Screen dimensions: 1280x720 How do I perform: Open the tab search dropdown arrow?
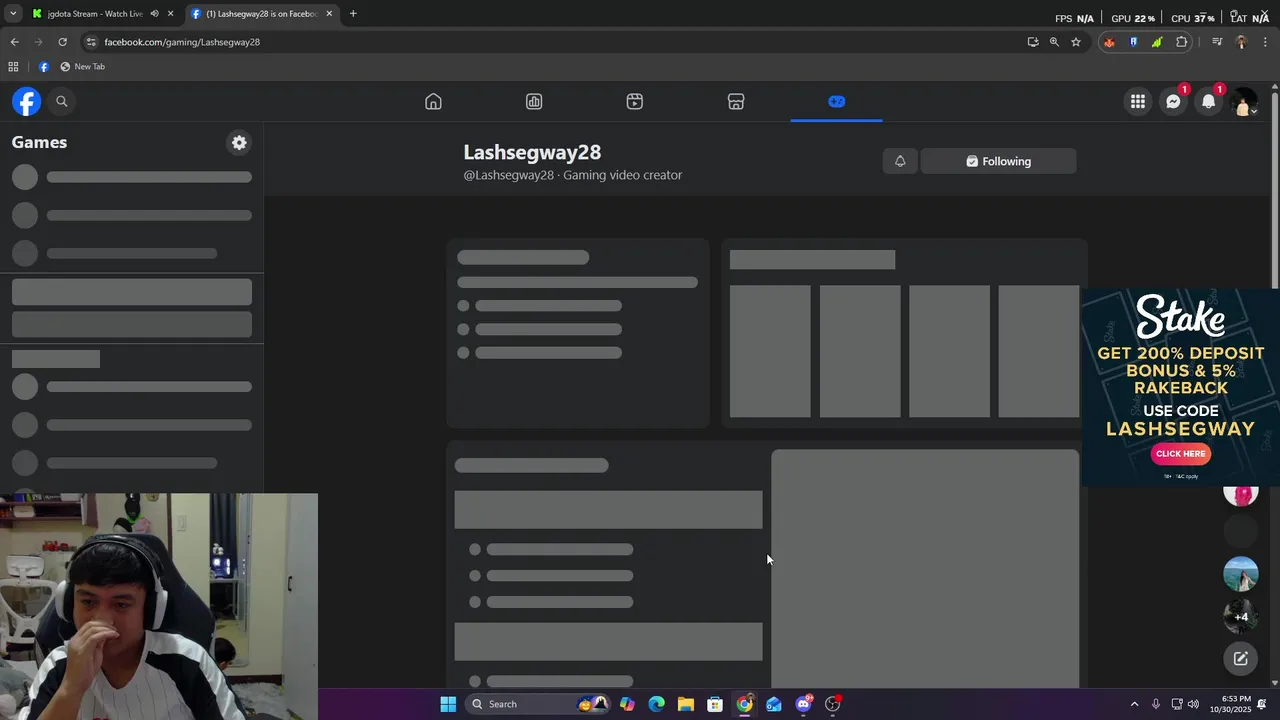12,14
